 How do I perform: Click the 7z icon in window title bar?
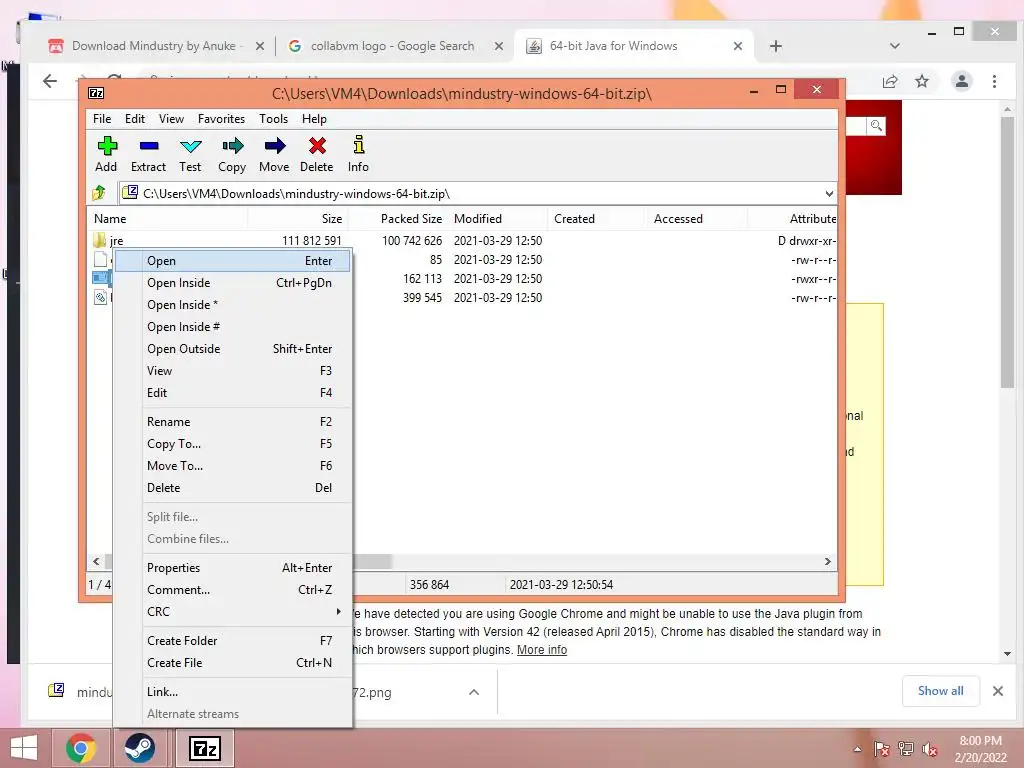(x=96, y=93)
